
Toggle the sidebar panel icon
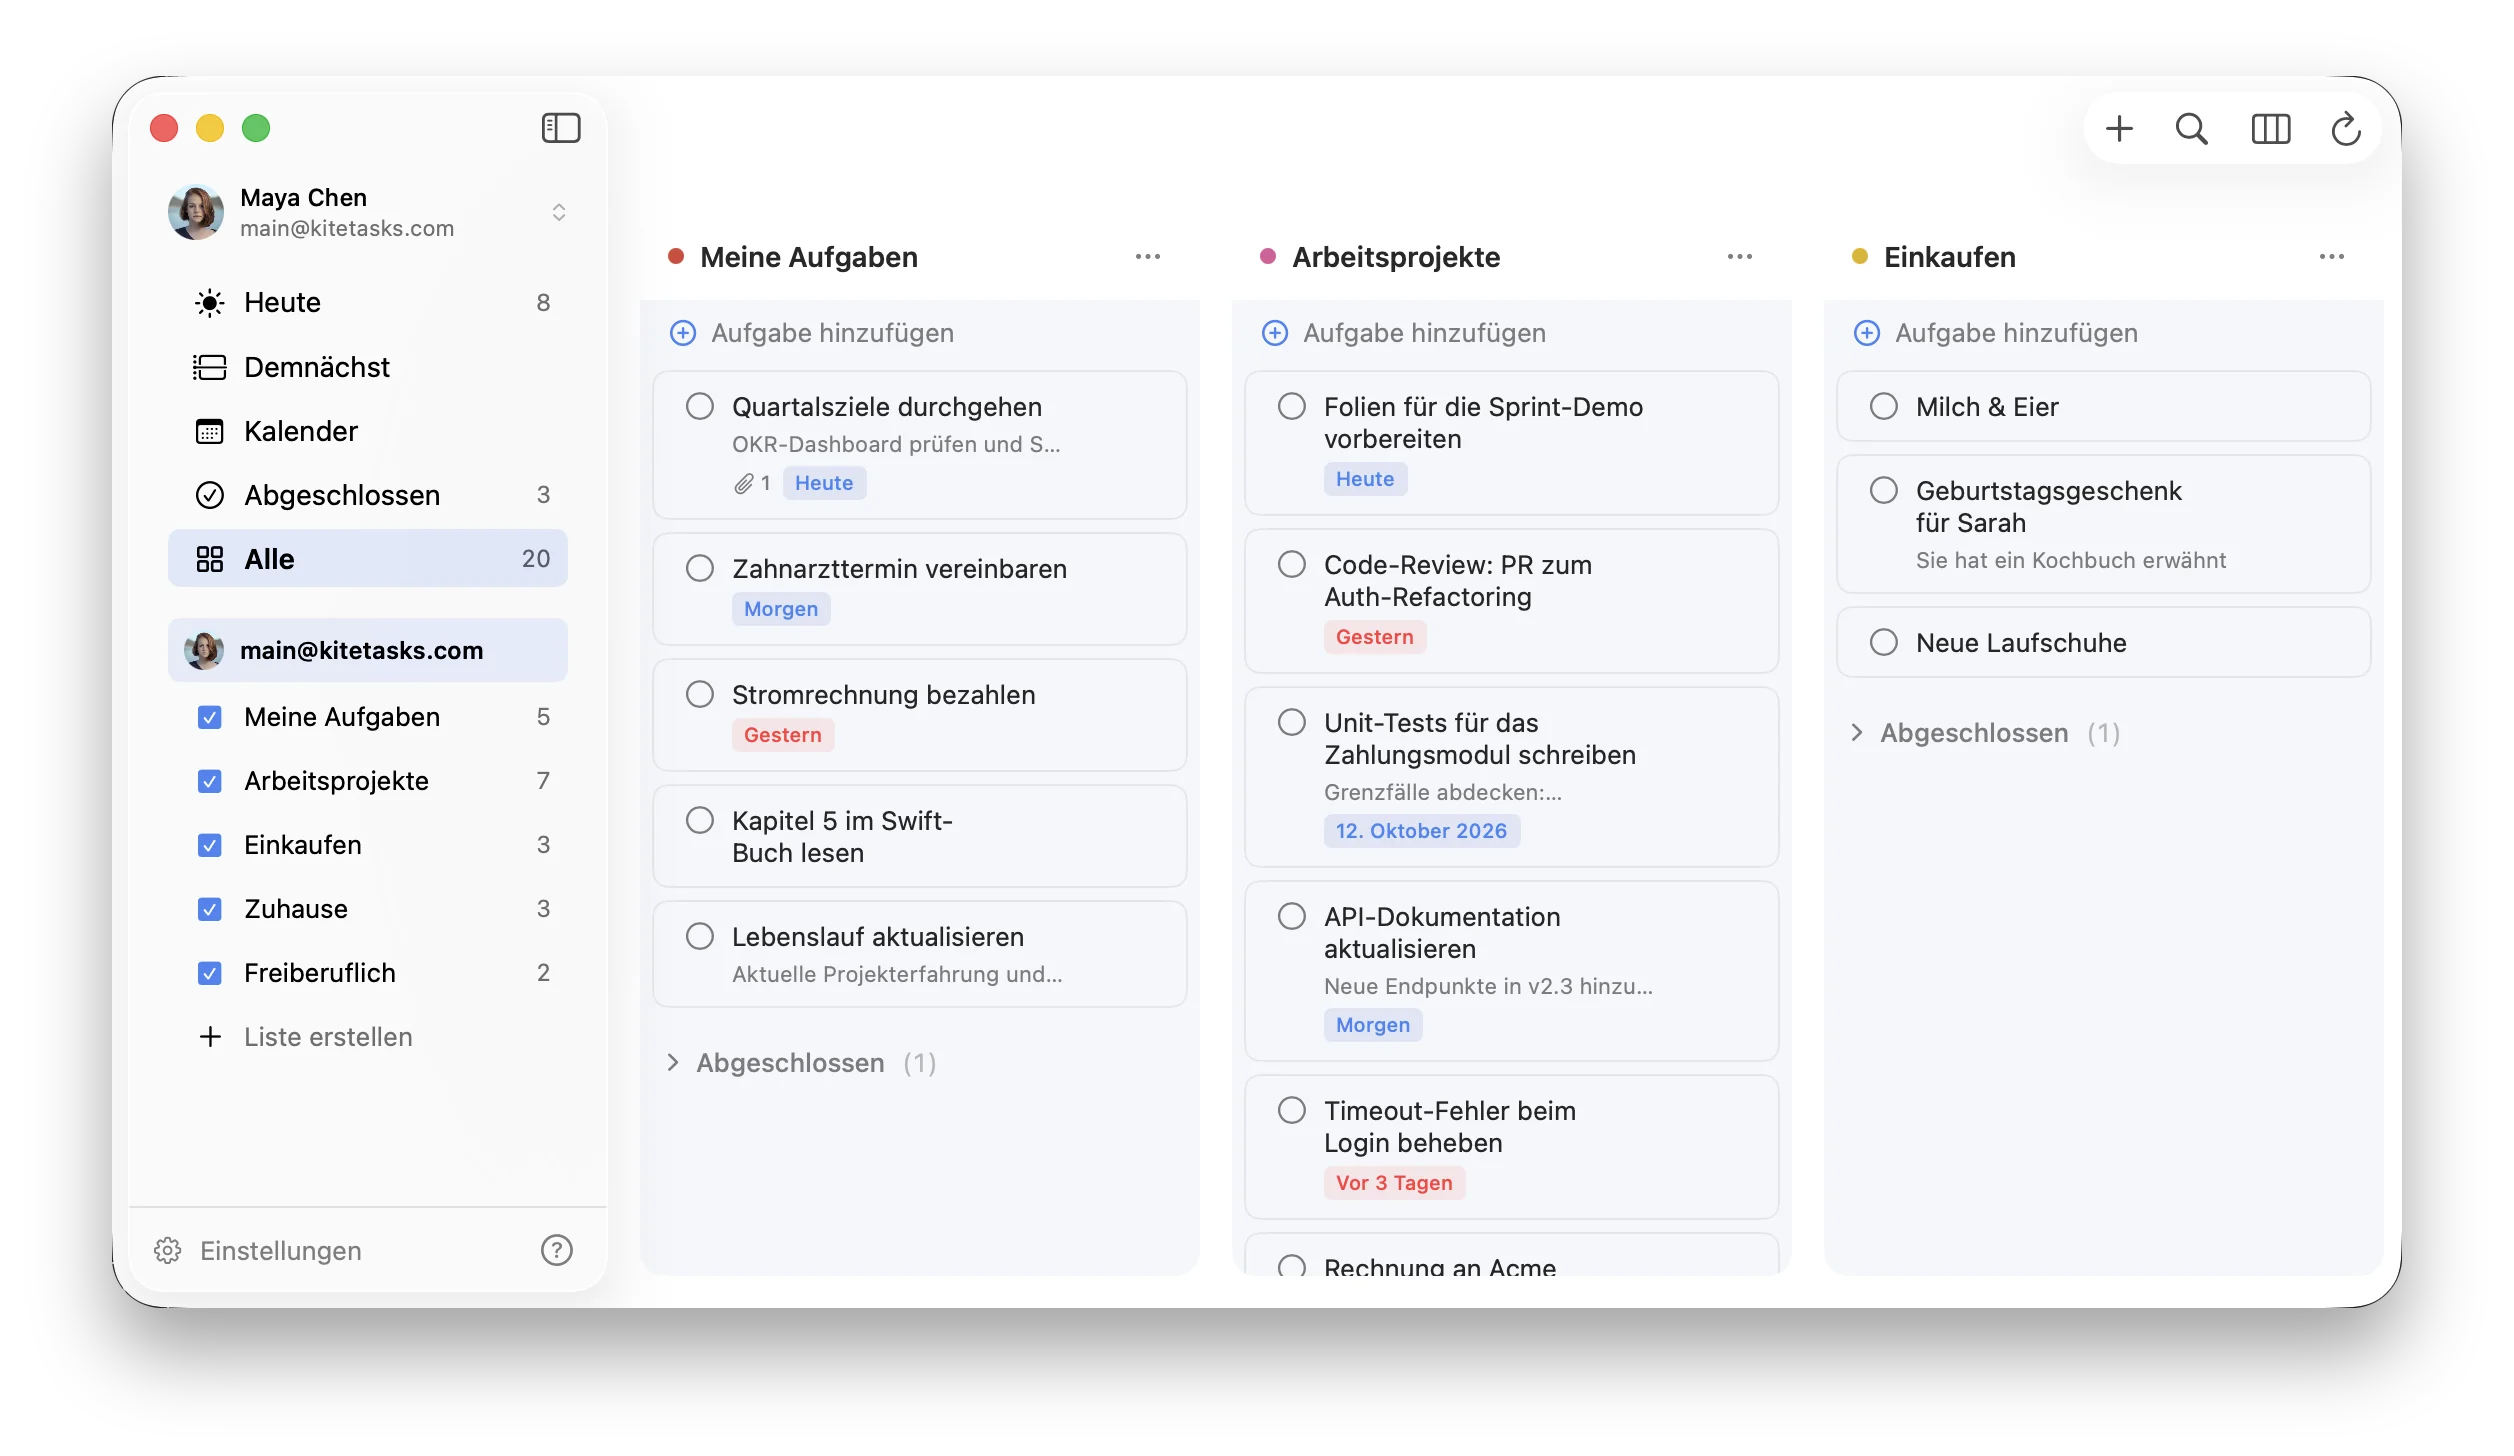click(561, 128)
